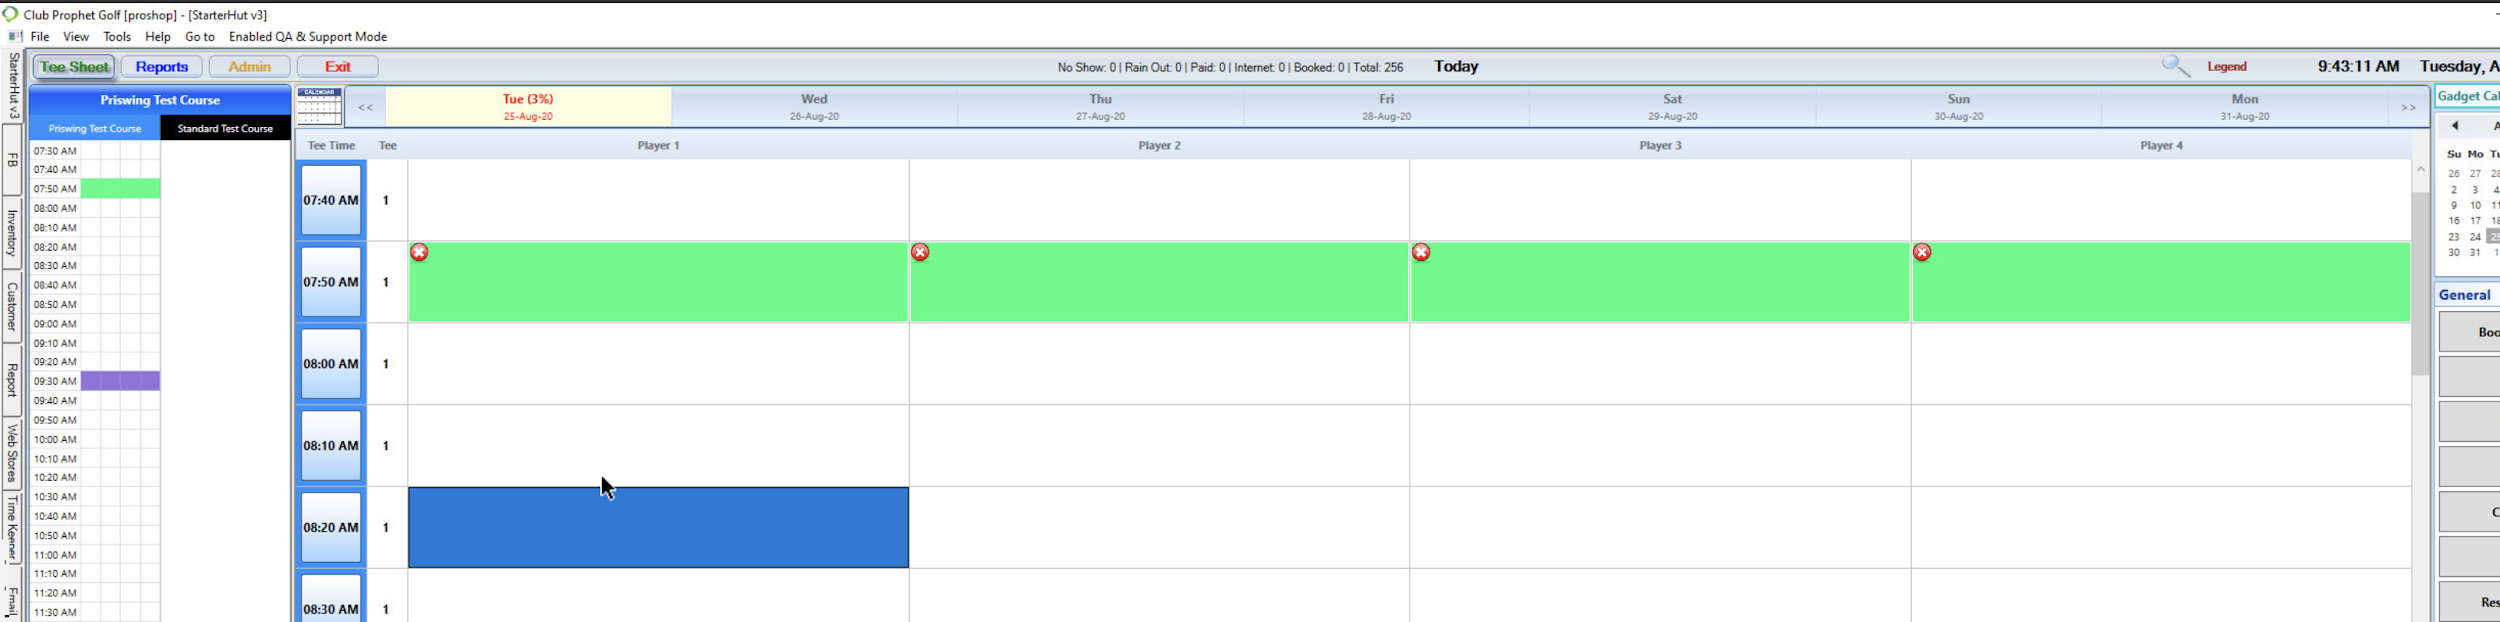Open the calendar picker icon
Screen dimensions: 2500x622
coord(319,106)
